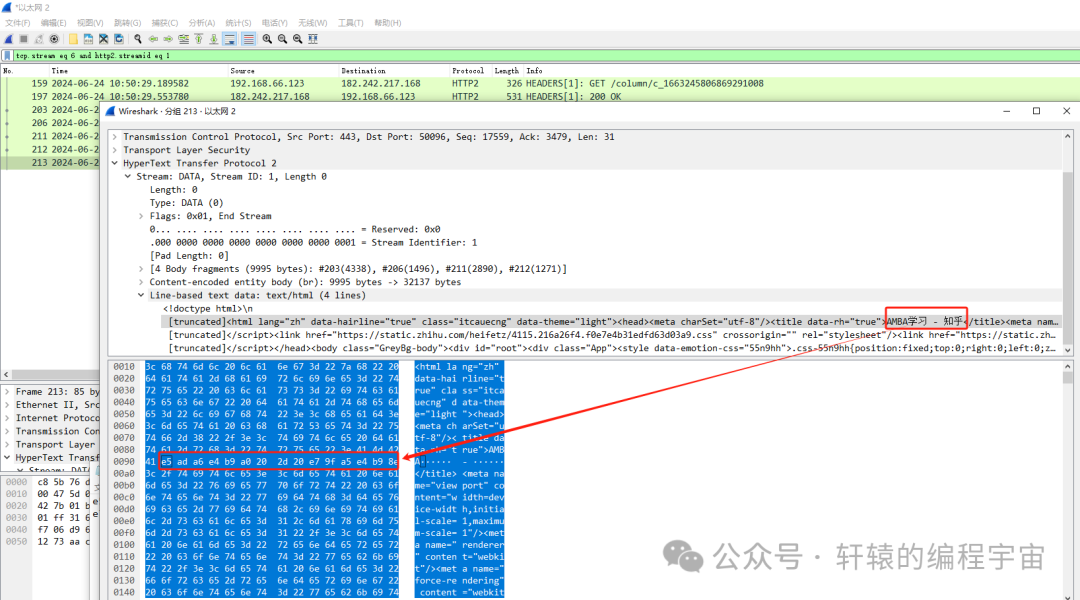
Task: Start capturing packets with the shark fin icon
Action: (x=8, y=39)
